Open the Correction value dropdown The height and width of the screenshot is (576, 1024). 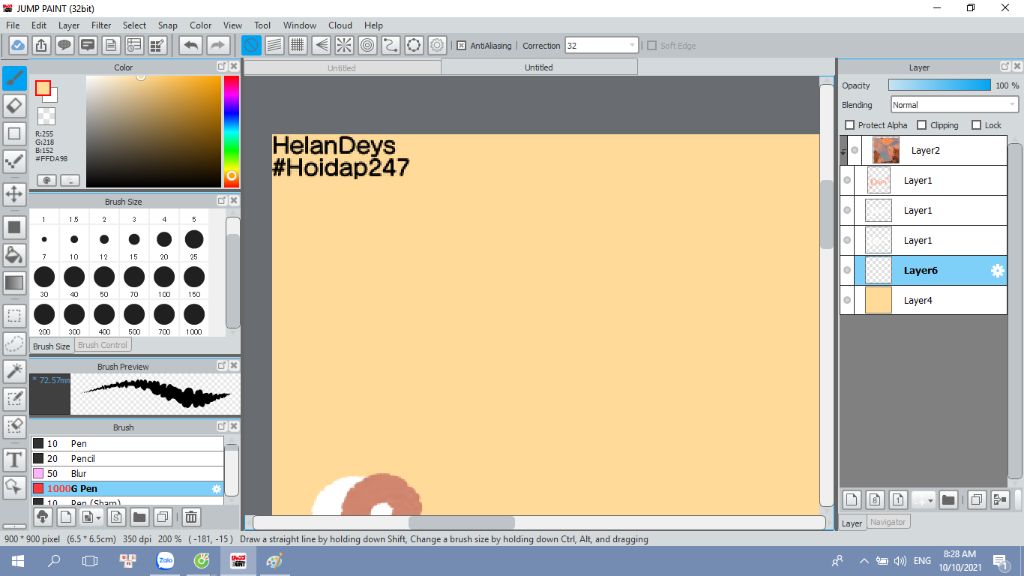pyautogui.click(x=632, y=46)
